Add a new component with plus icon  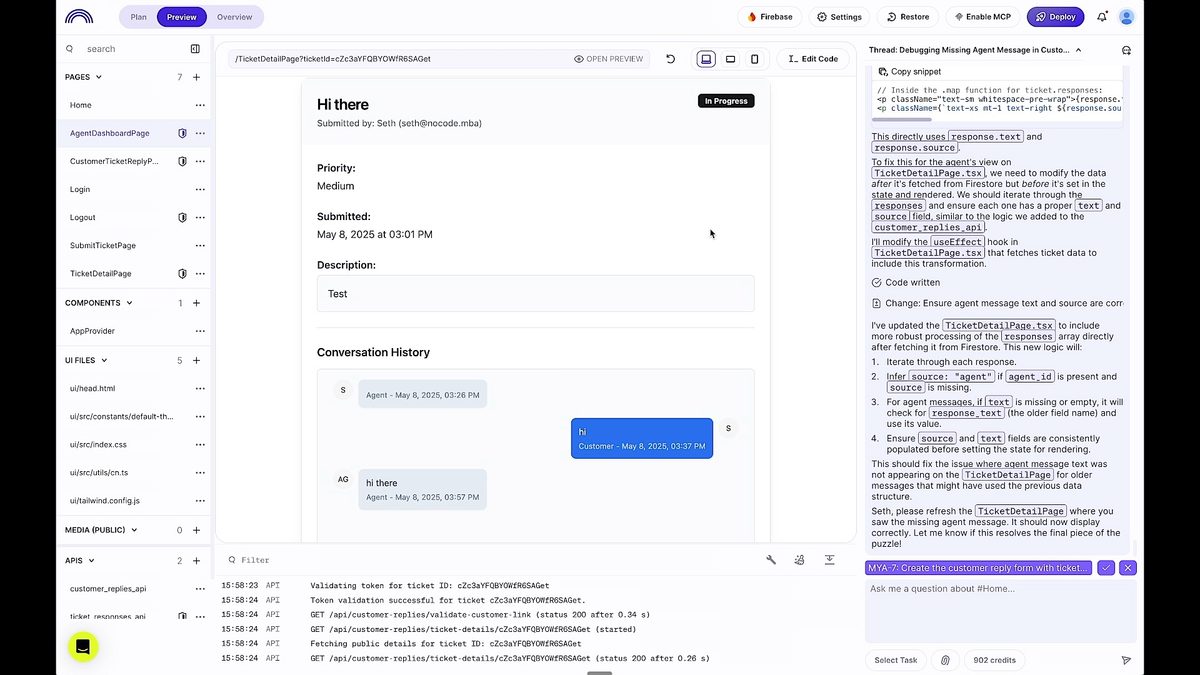point(196,303)
